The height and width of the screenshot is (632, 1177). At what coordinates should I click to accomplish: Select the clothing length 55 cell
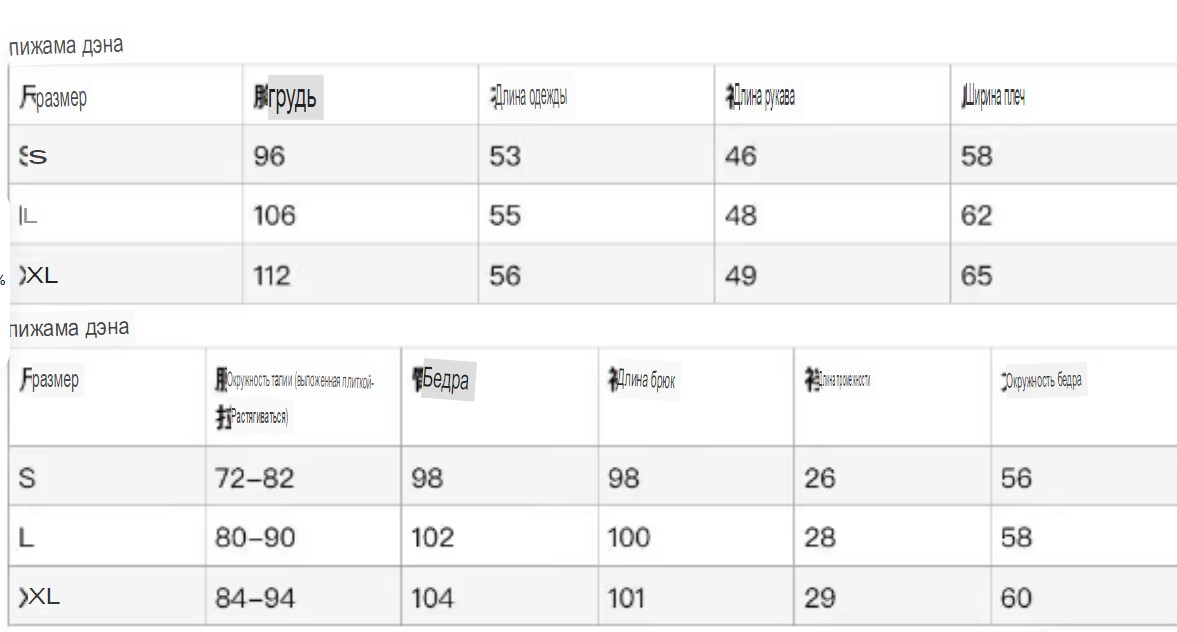596,215
